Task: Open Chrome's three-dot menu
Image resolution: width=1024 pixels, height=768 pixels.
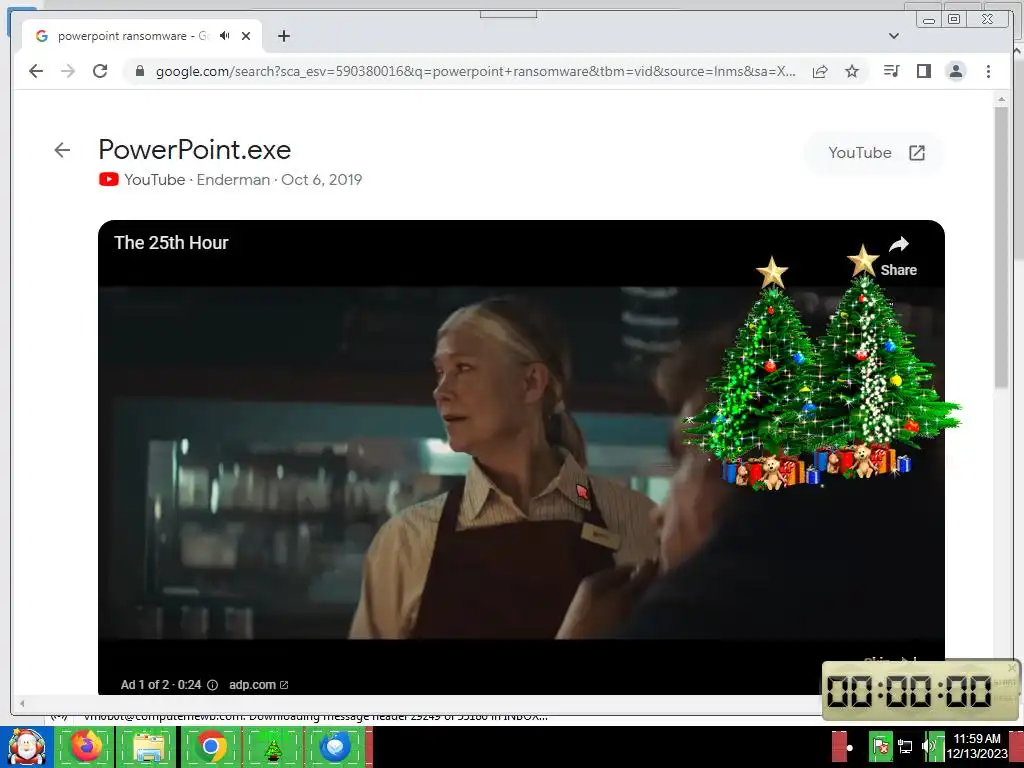Action: pyautogui.click(x=988, y=71)
